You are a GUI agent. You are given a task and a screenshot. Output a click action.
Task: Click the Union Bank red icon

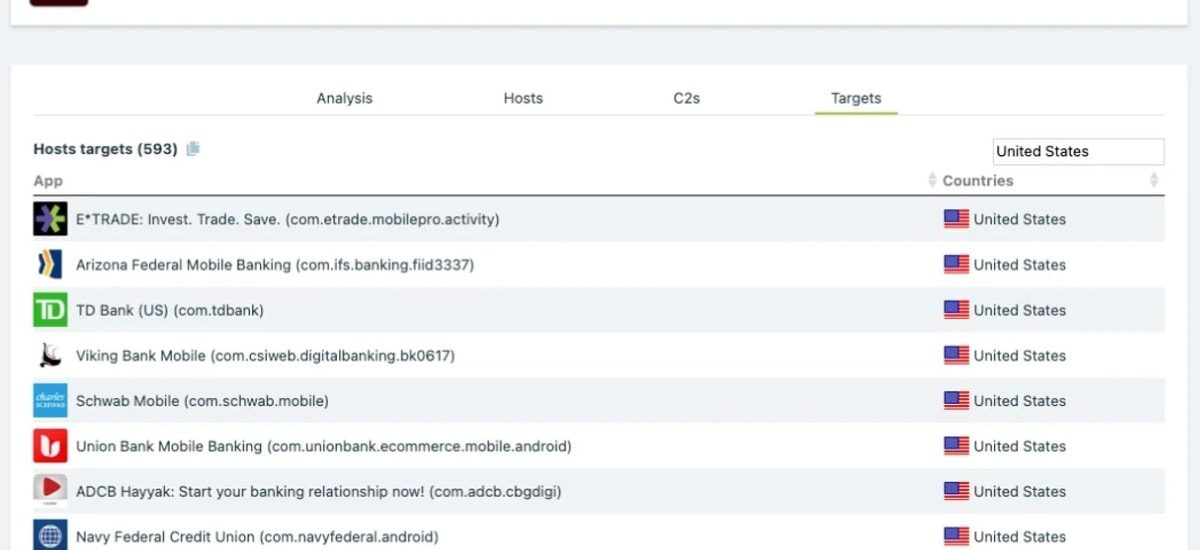click(x=50, y=446)
